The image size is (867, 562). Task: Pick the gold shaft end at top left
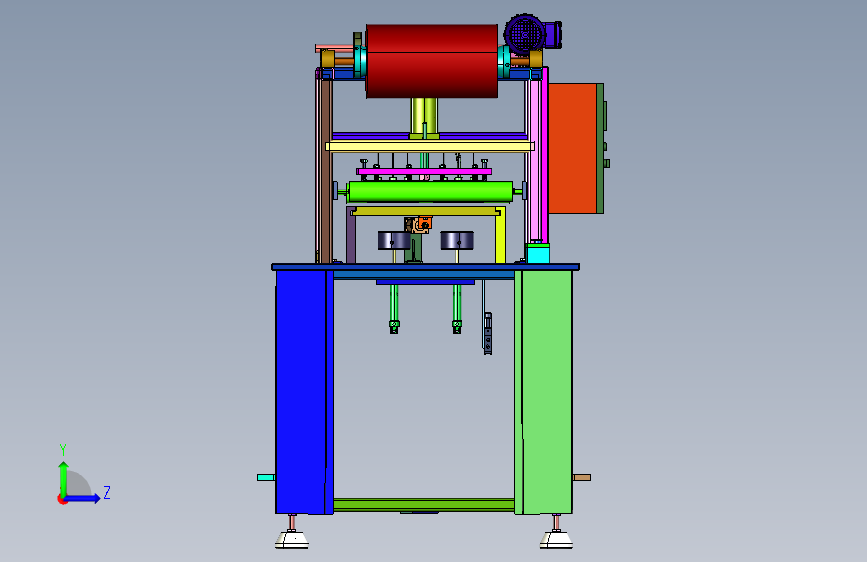(327, 59)
